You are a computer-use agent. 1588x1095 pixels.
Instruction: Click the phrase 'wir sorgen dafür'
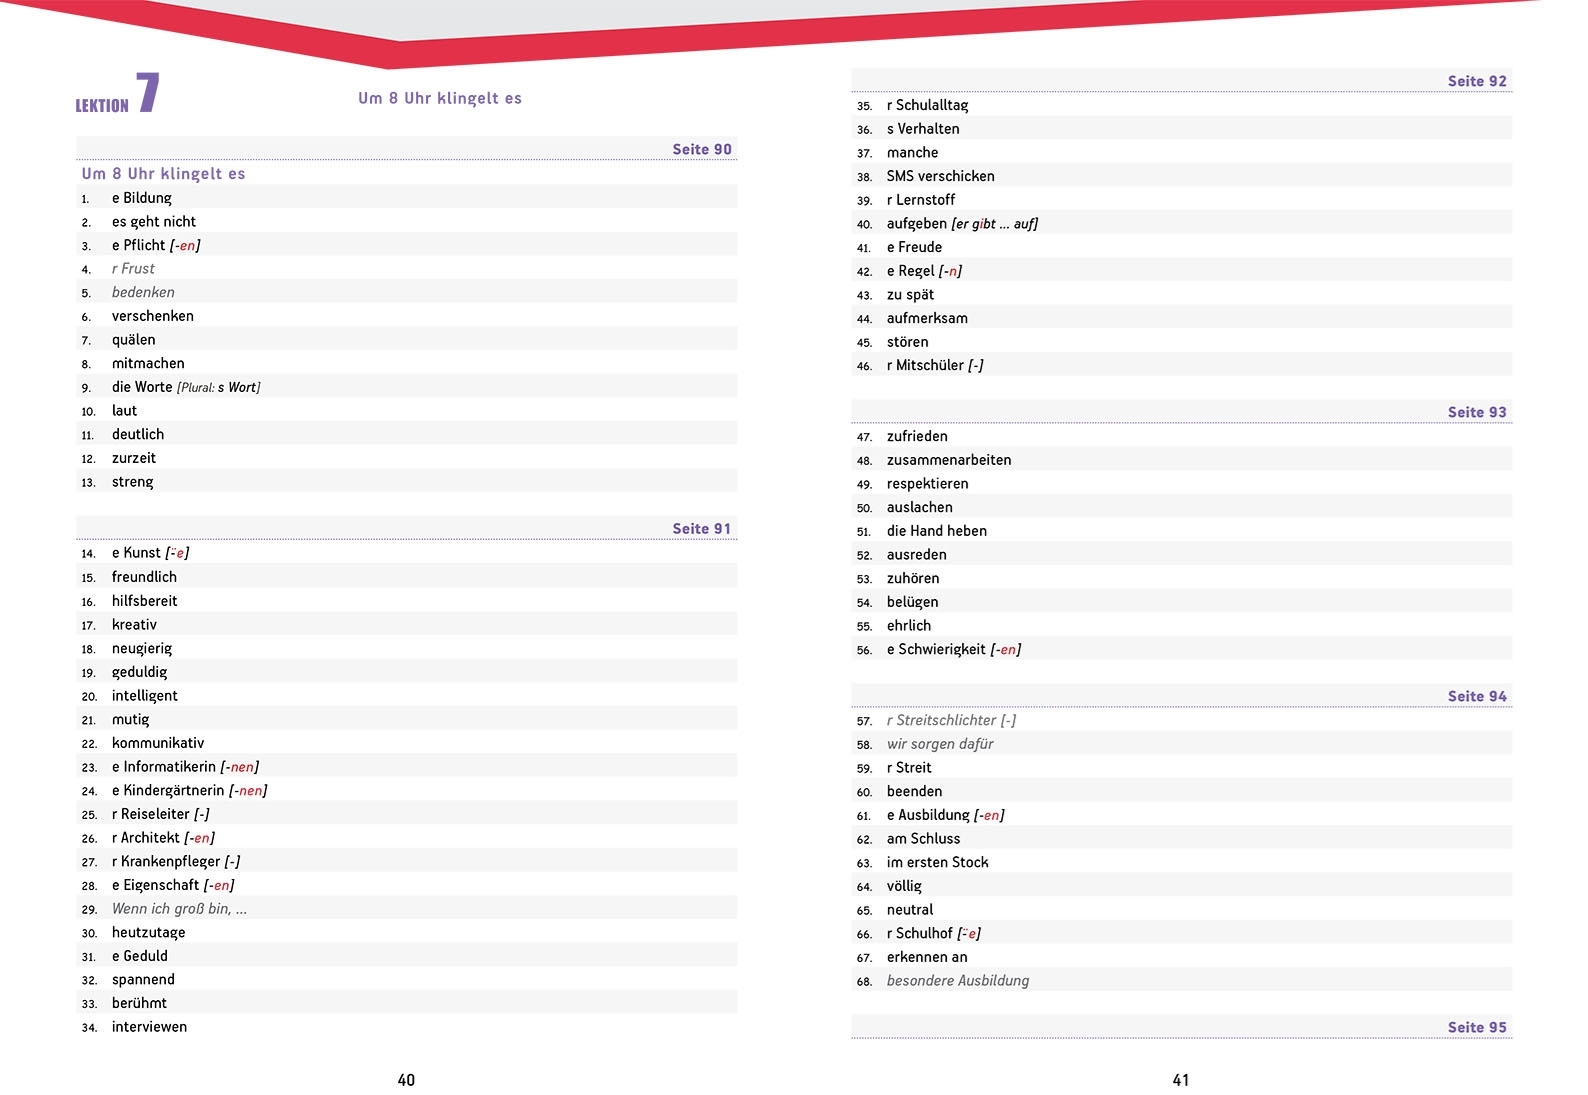click(940, 744)
